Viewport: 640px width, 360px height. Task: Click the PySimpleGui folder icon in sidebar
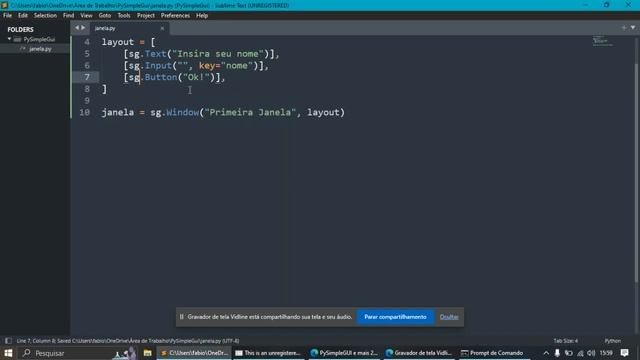click(x=17, y=40)
